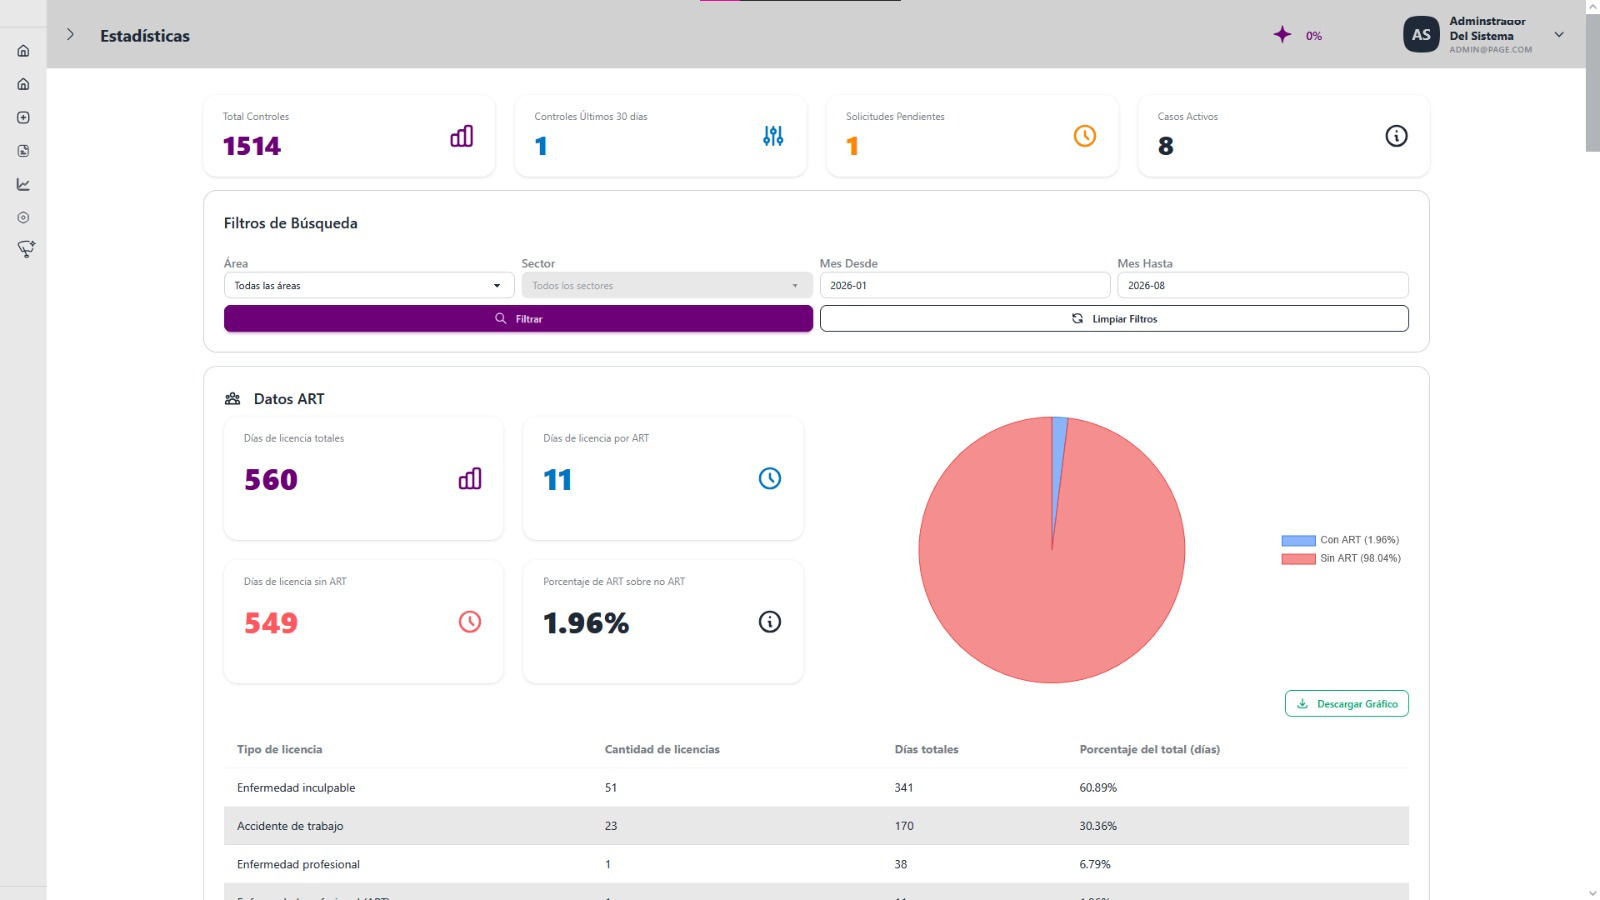Image resolution: width=1600 pixels, height=900 pixels.
Task: Click the info icon in Casos Activos card
Action: coord(1396,136)
